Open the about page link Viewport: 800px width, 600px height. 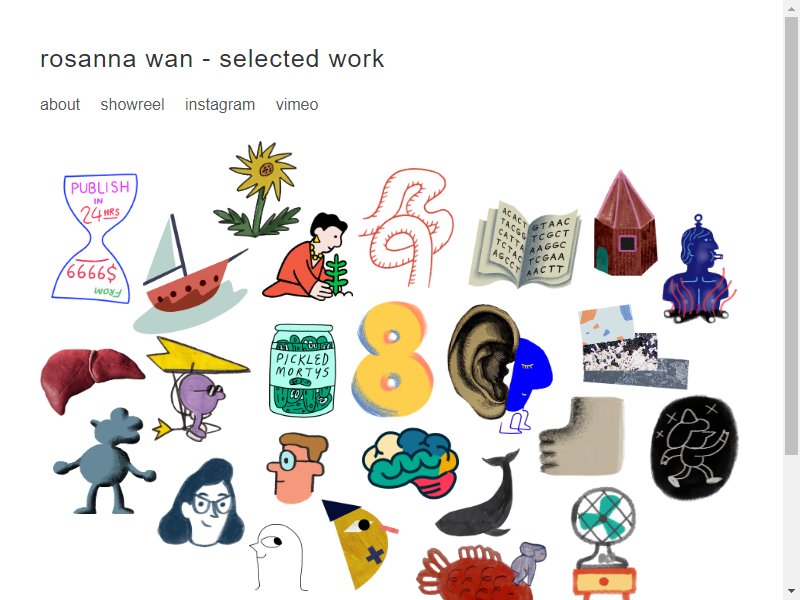[60, 105]
